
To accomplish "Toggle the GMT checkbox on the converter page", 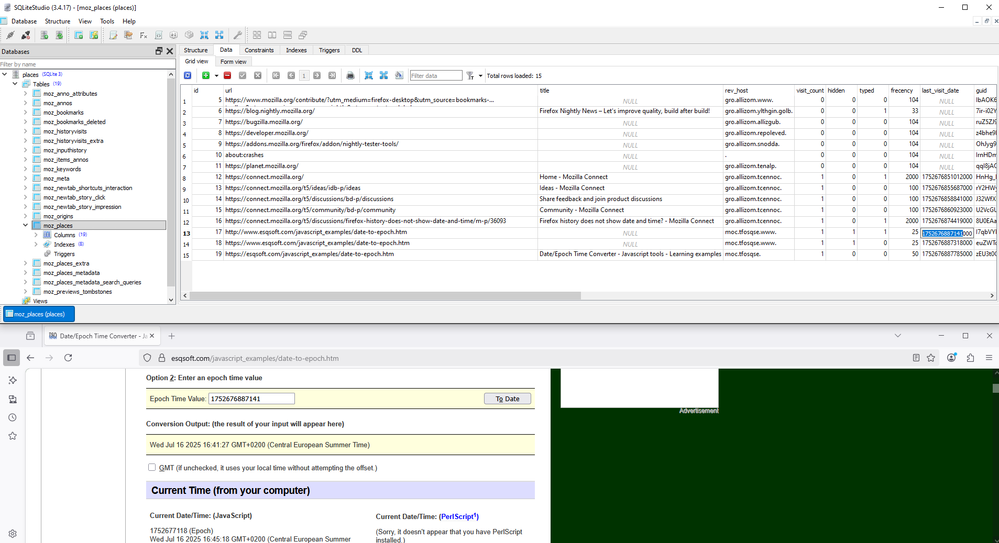I will 152,467.
